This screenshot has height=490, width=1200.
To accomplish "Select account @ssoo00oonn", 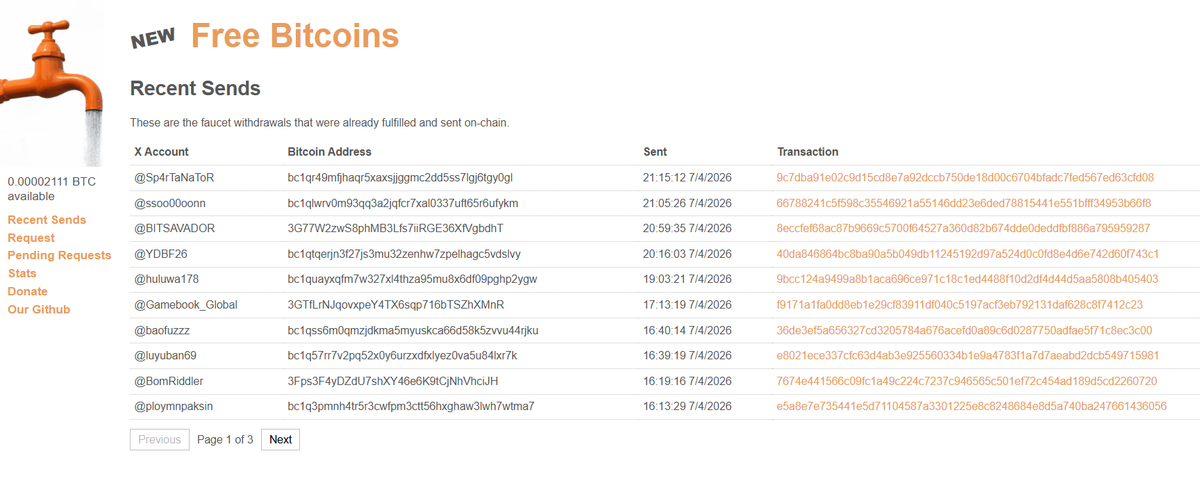I will coord(170,203).
